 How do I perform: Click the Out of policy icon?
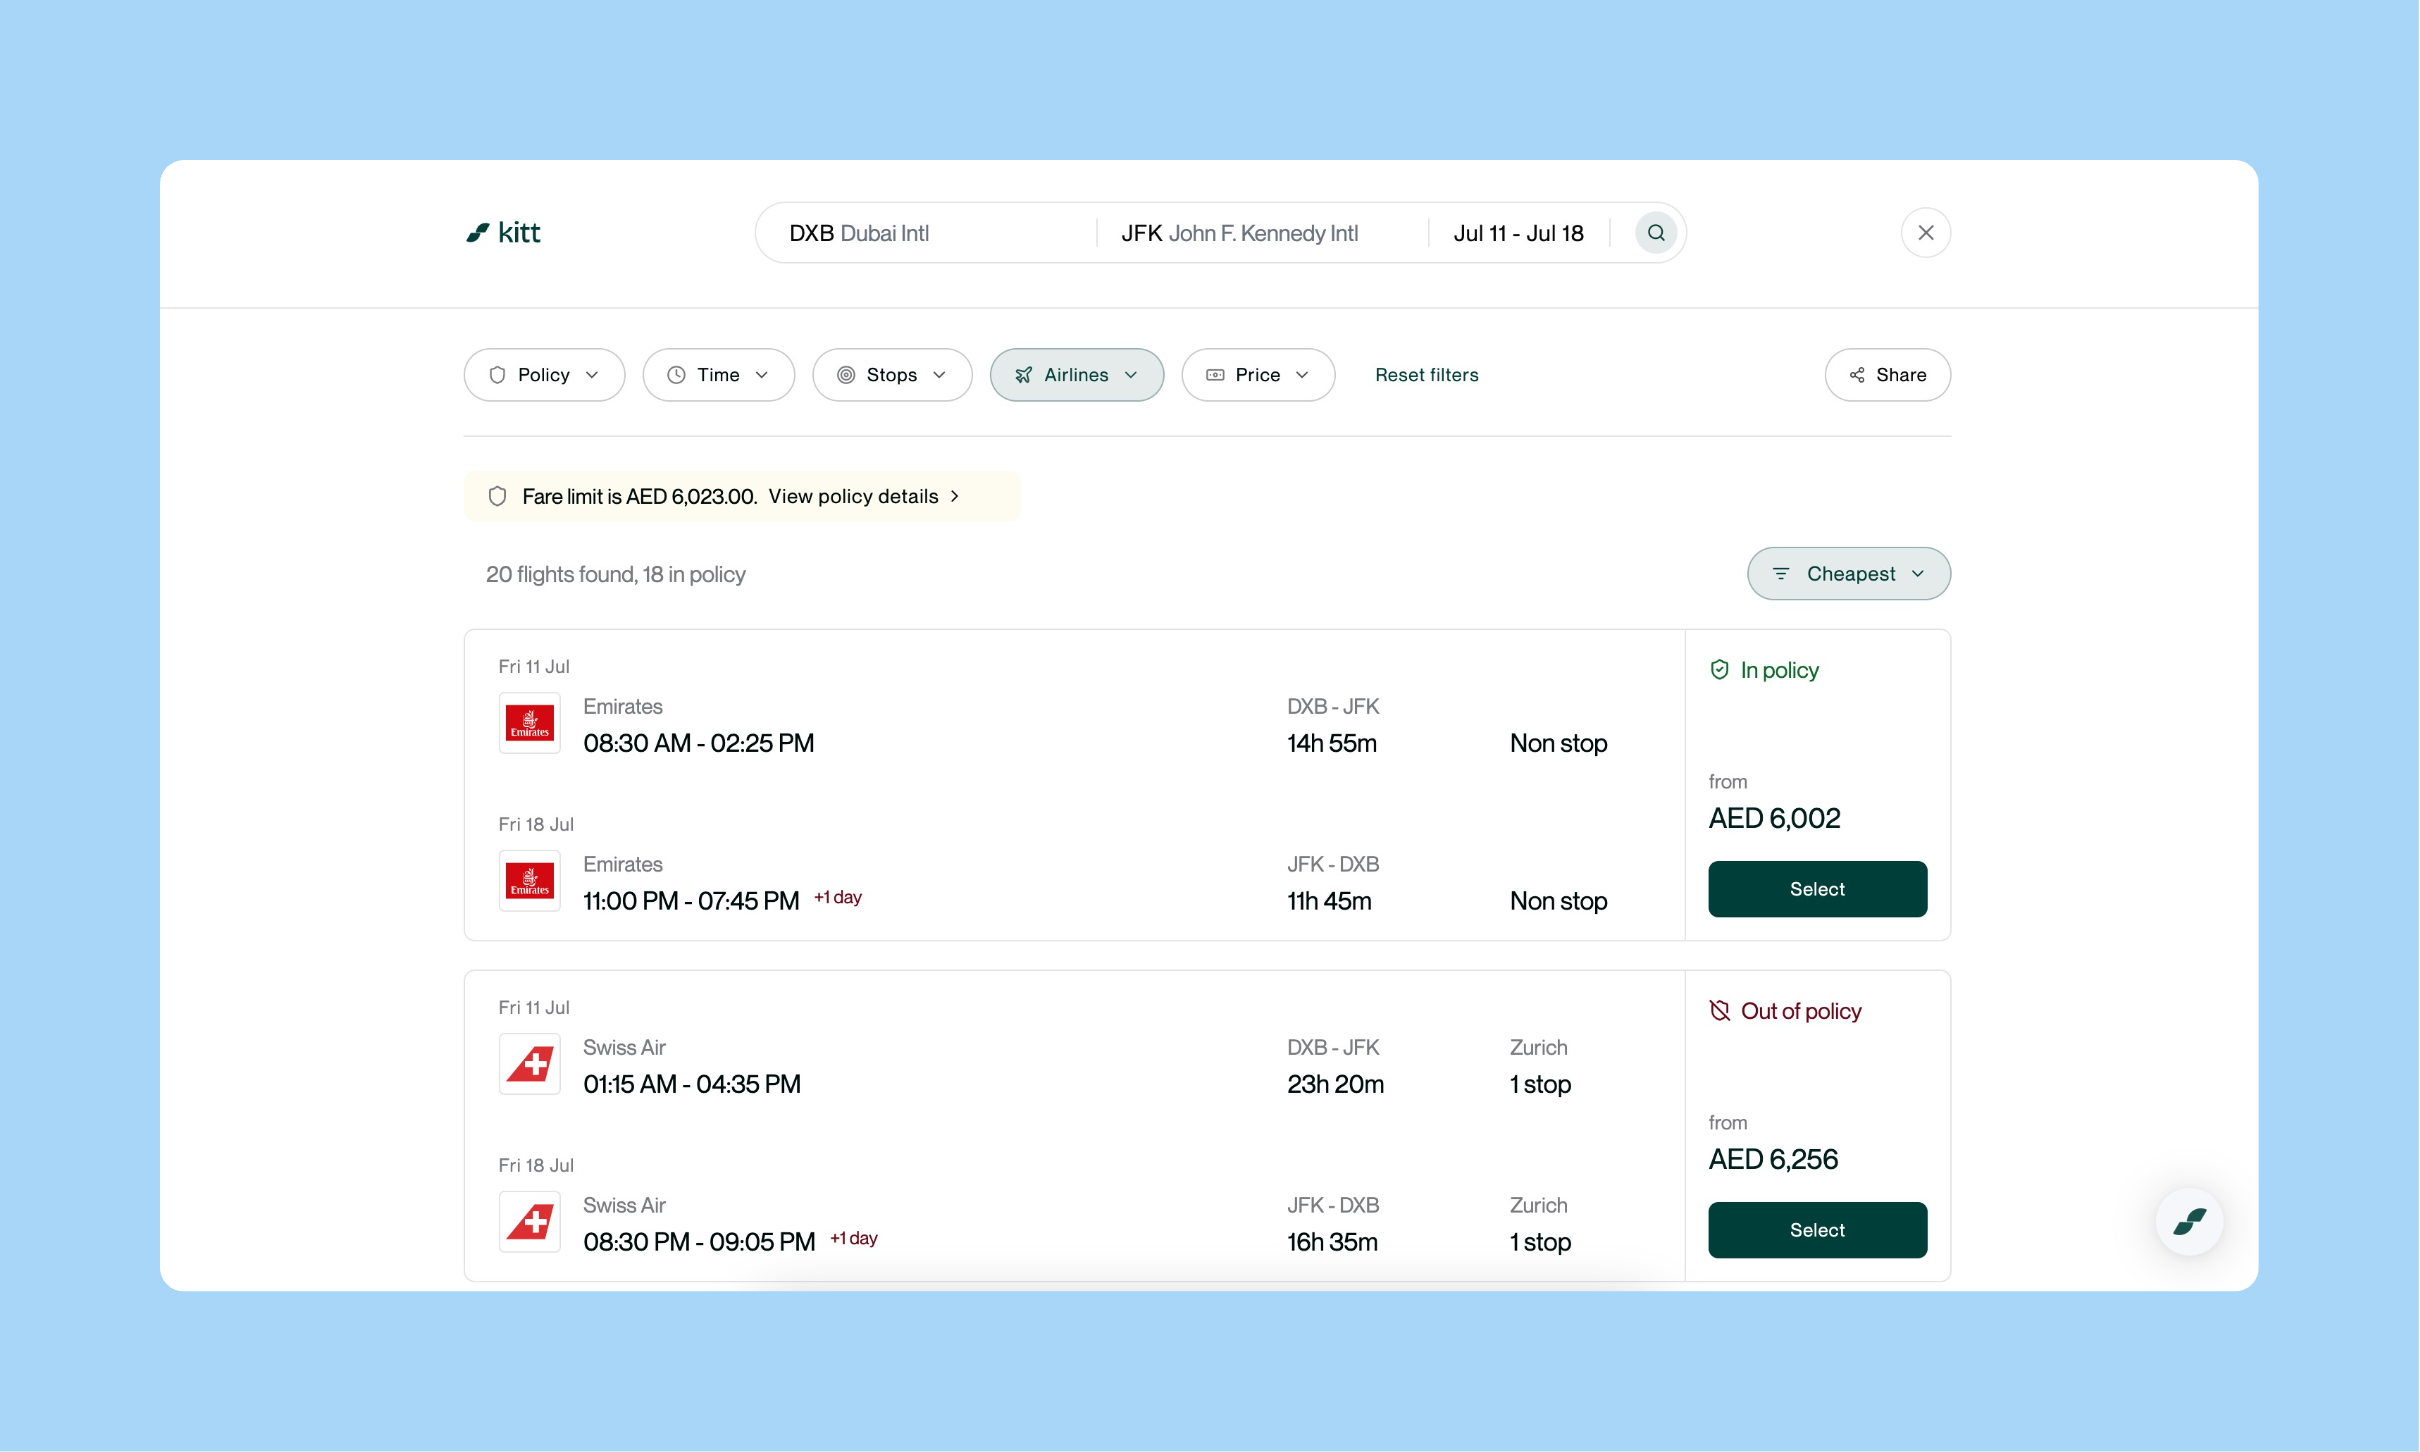pos(1719,1011)
